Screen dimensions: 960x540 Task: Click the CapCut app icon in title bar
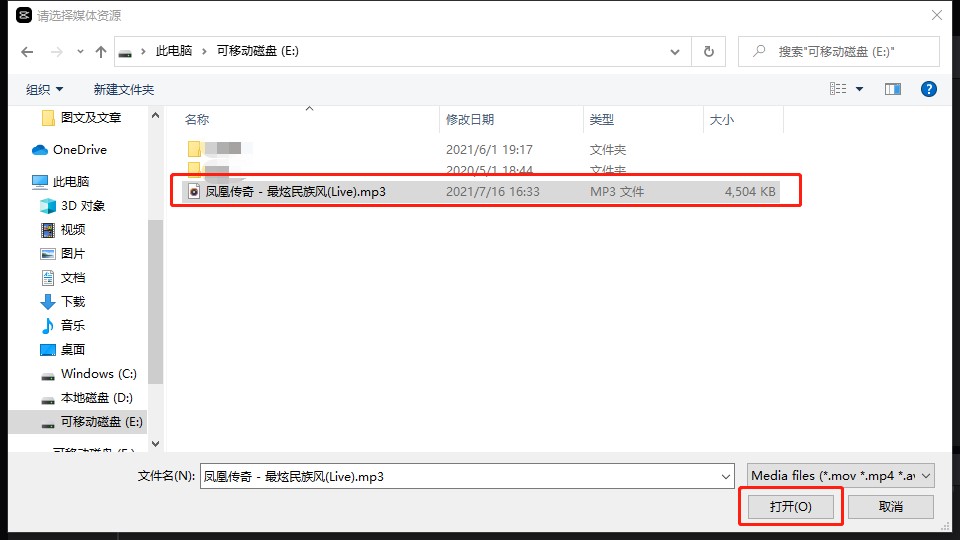24,15
